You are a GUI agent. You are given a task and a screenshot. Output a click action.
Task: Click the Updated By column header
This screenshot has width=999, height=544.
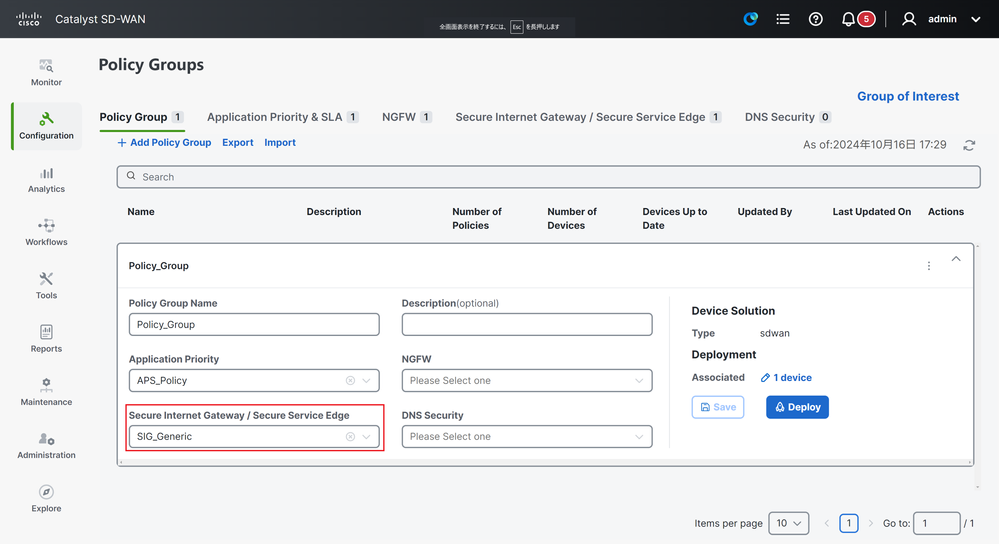point(765,211)
